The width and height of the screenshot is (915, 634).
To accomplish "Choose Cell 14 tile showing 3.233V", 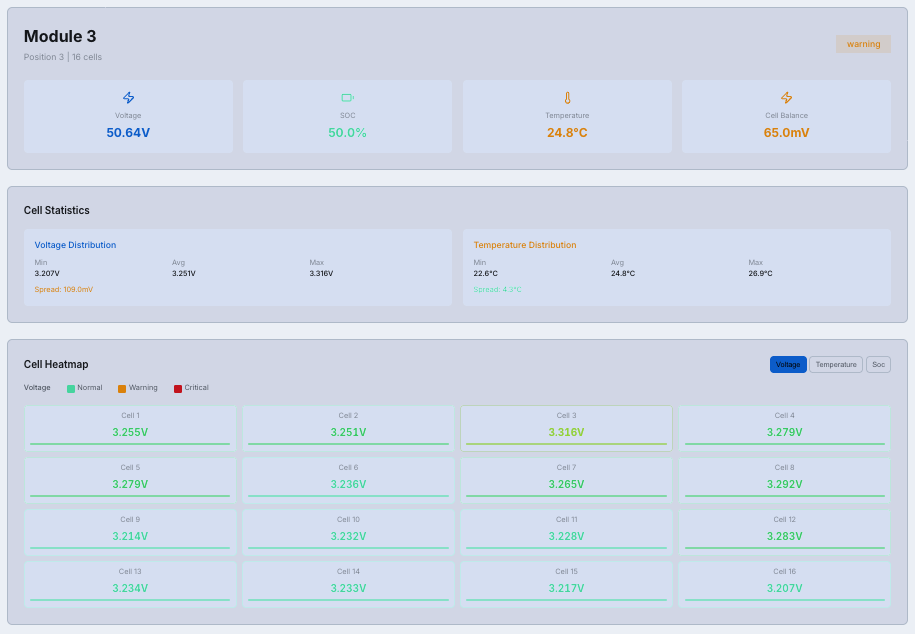I will point(348,584).
